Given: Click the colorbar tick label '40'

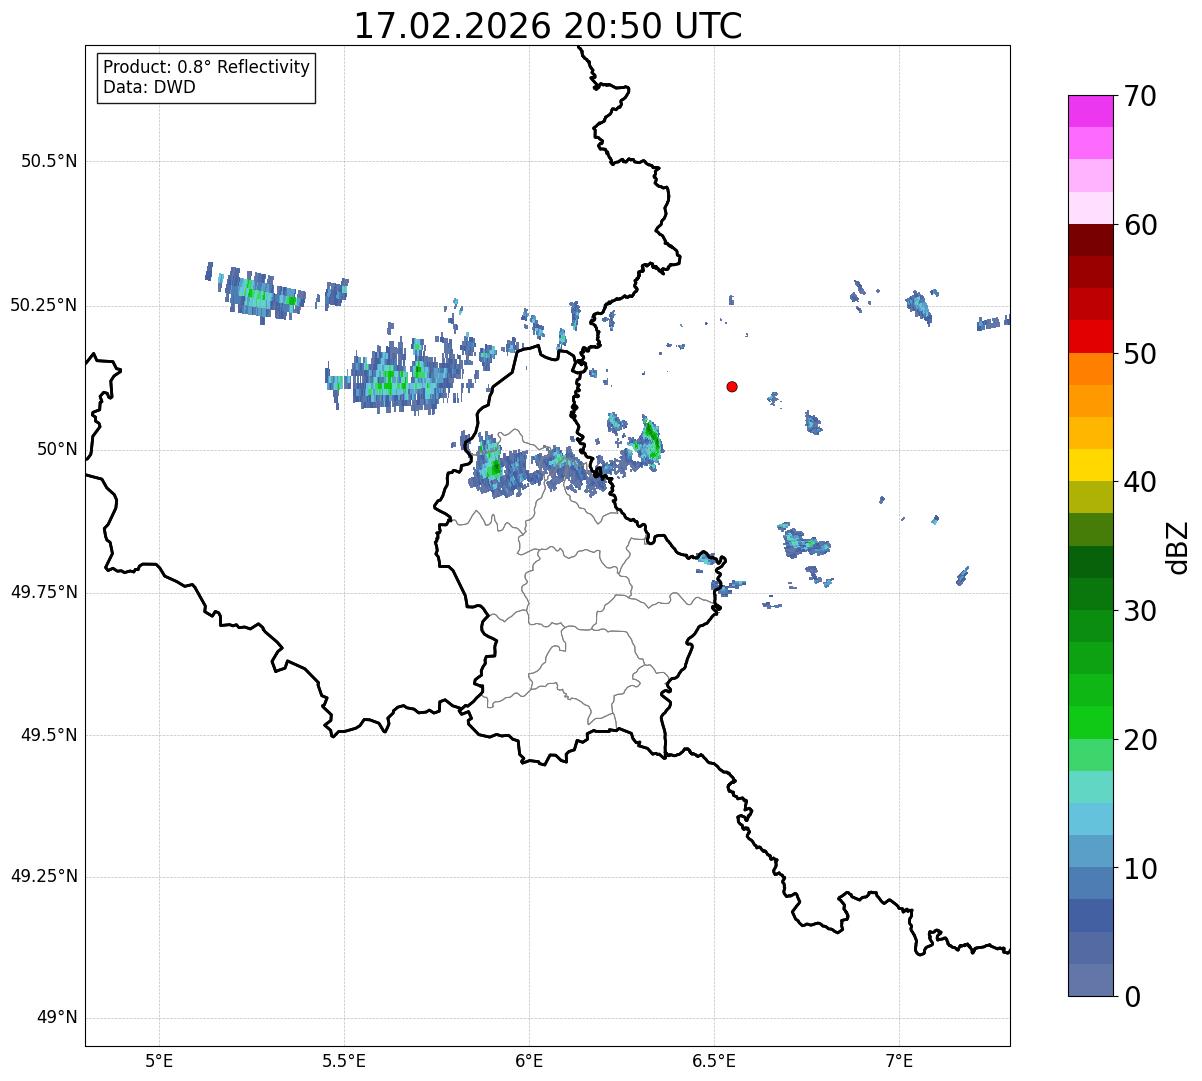Looking at the screenshot, I should [x=1140, y=482].
